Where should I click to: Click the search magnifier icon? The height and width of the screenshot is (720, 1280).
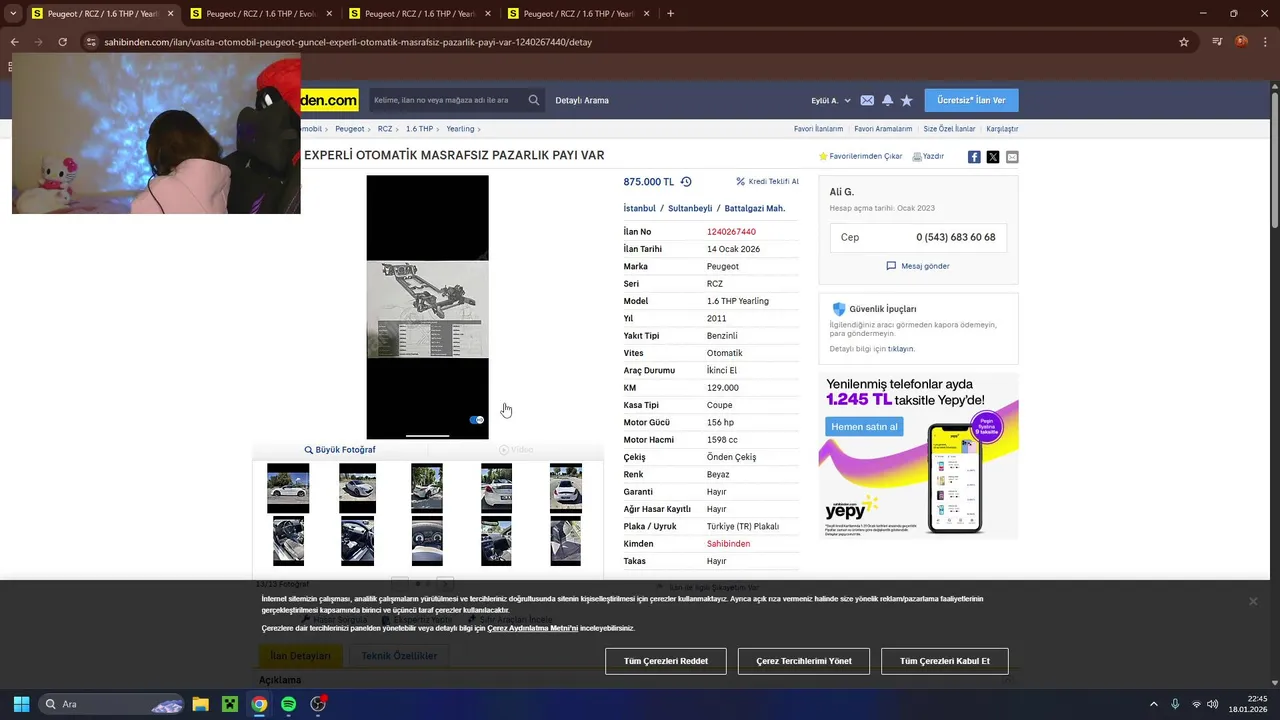click(534, 100)
